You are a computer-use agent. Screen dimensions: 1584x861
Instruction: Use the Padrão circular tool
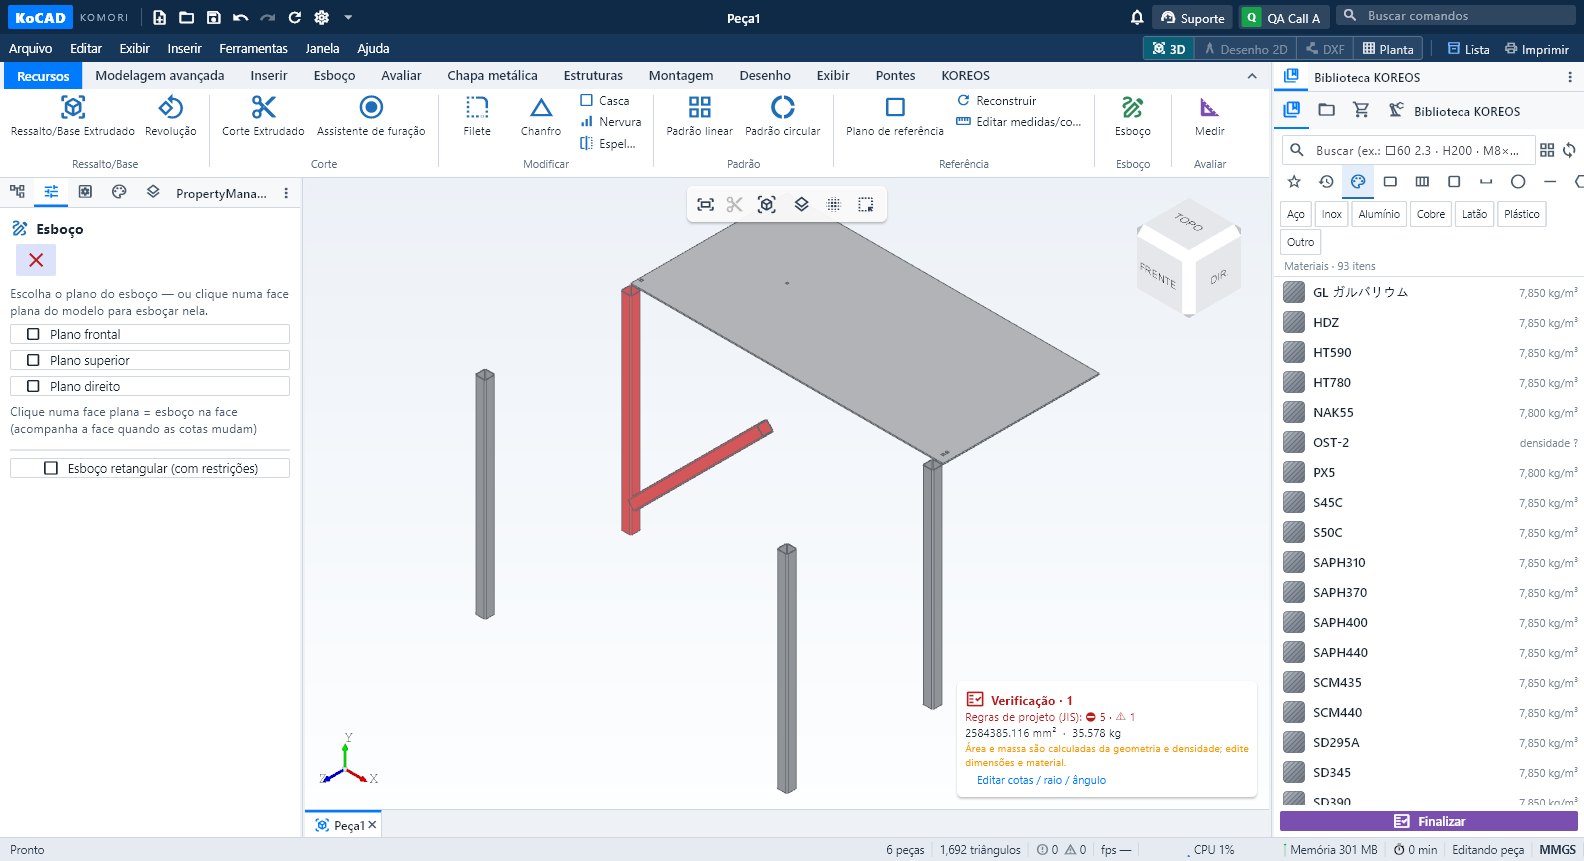(782, 116)
